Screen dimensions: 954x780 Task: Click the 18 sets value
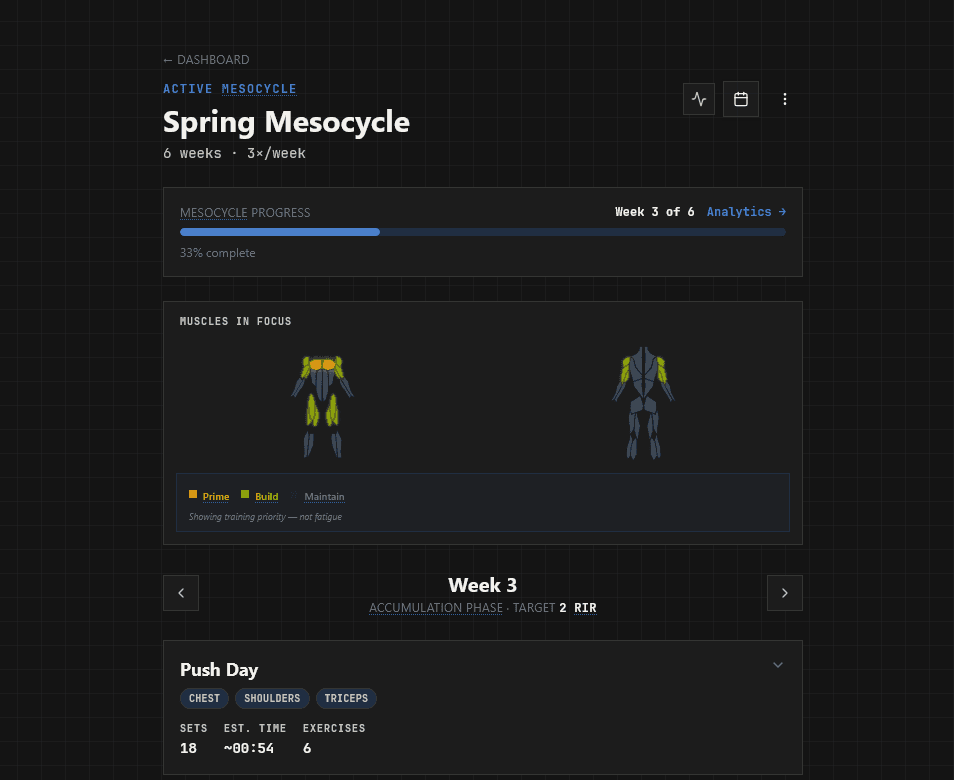189,748
